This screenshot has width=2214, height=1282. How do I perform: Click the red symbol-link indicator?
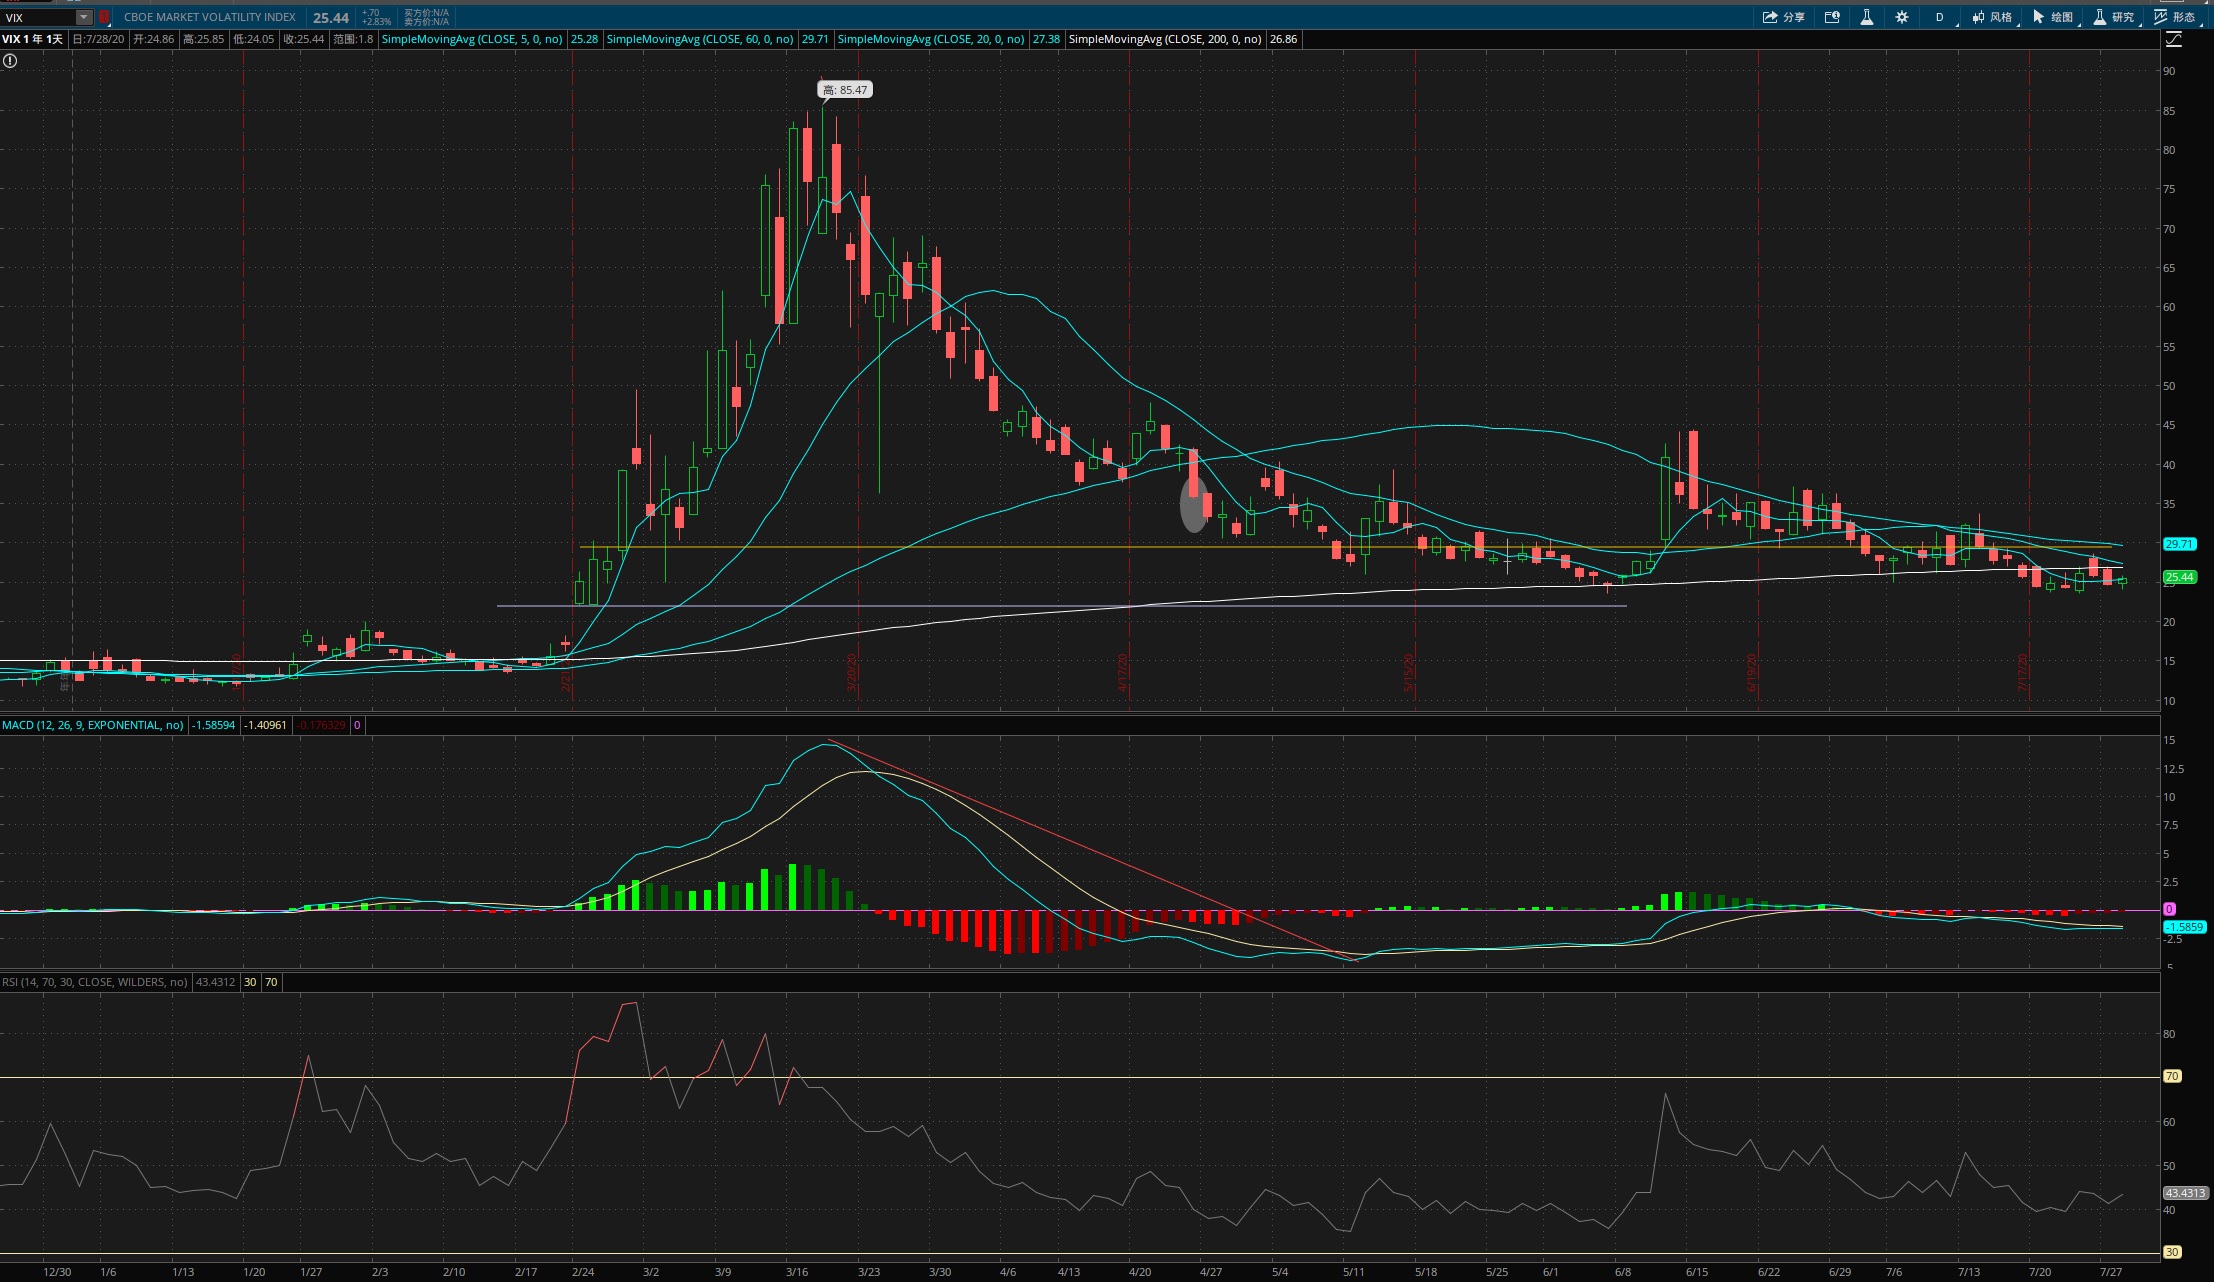pyautogui.click(x=104, y=17)
